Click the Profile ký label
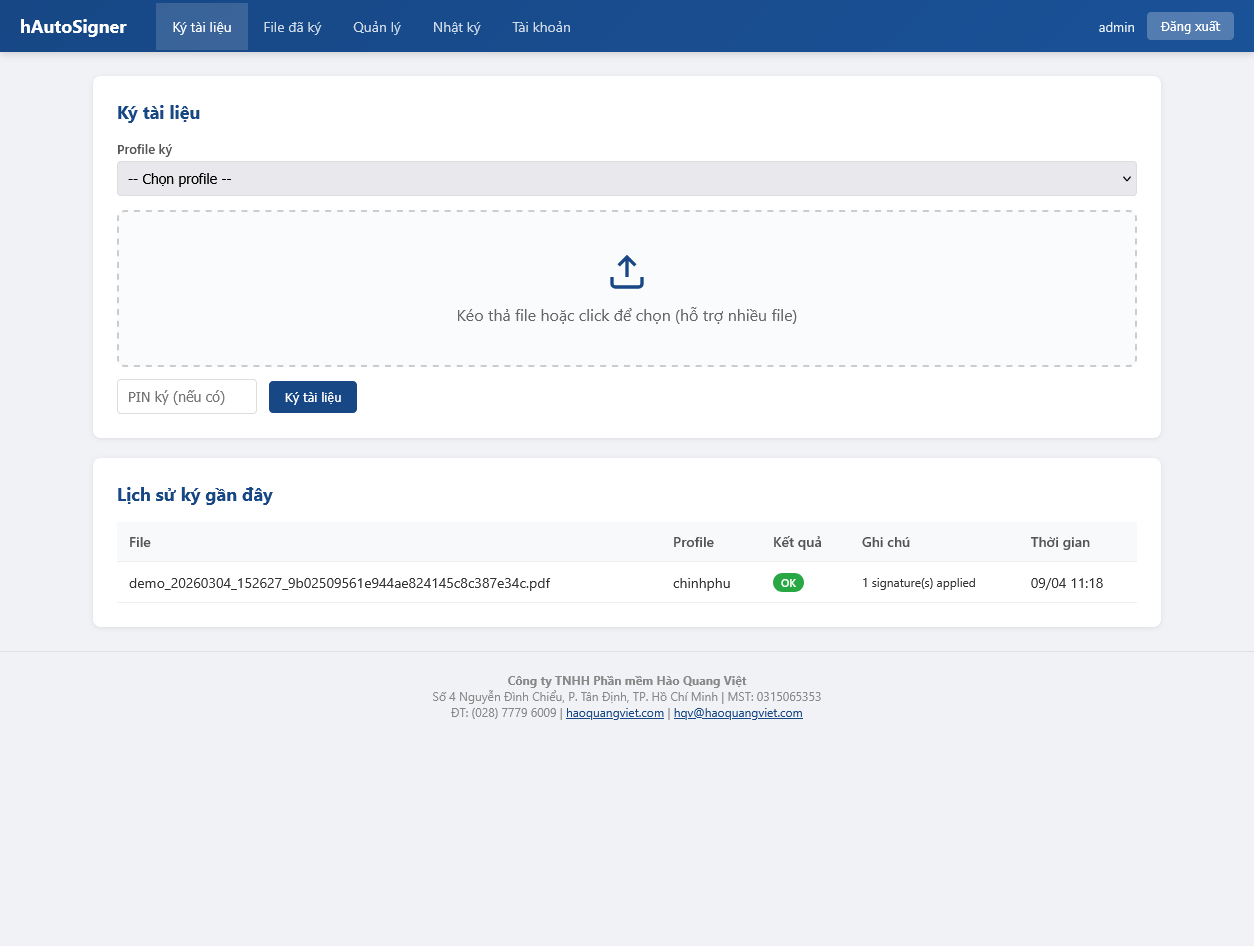 145,150
